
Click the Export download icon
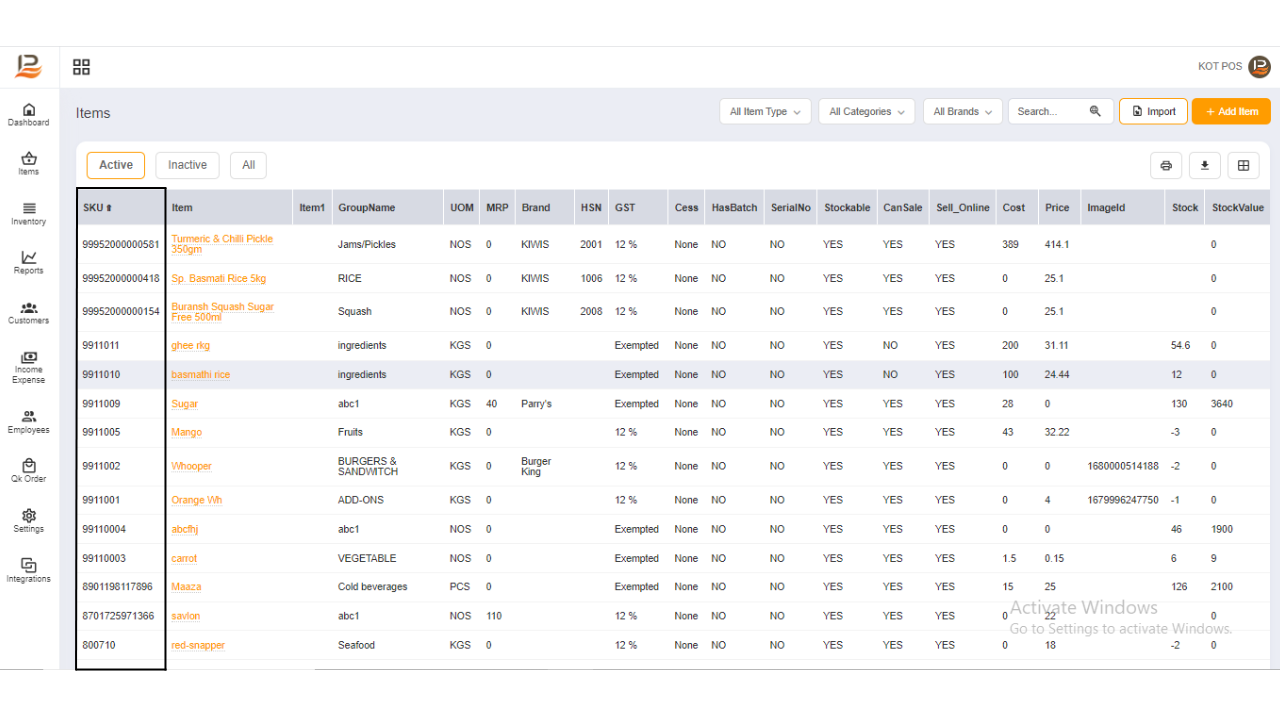point(1204,165)
